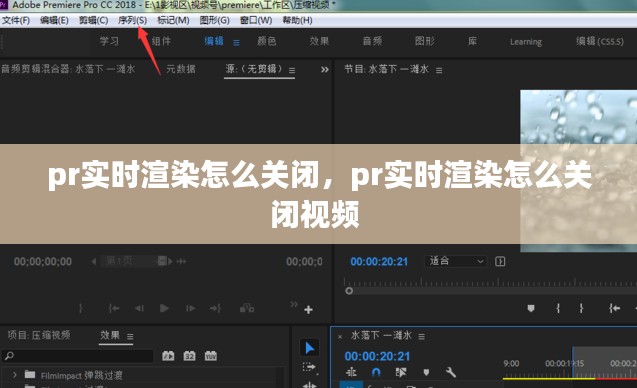Go to previous page arrow in source monitor
Viewport: 637px width, 388px height.
tap(94, 261)
